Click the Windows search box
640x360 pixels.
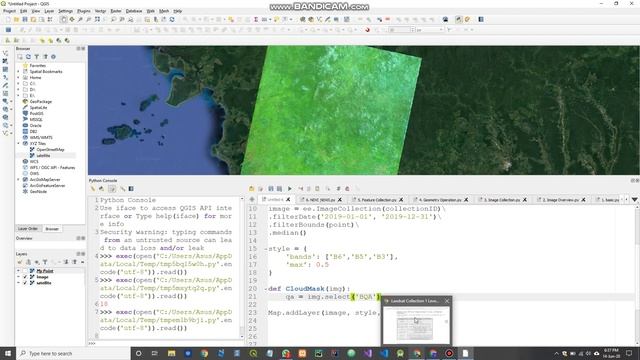pyautogui.click(x=73, y=353)
